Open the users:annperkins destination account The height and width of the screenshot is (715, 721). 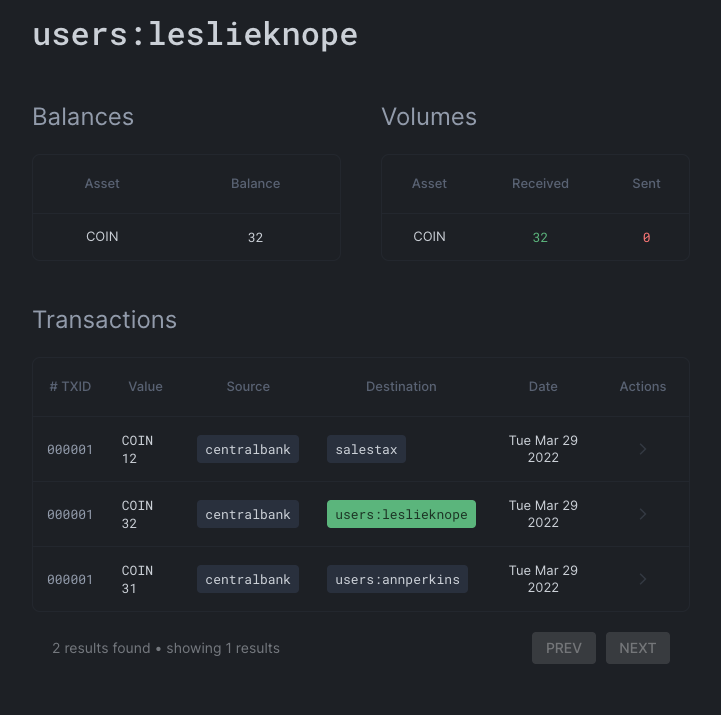point(397,580)
